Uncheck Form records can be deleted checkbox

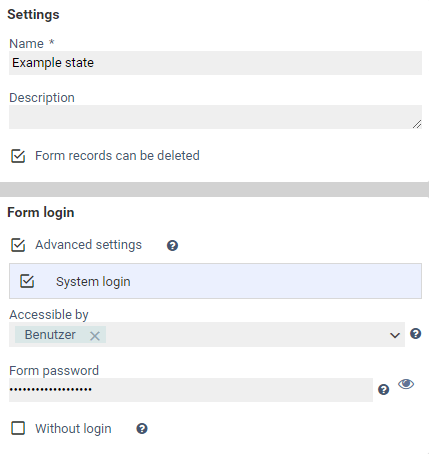pyautogui.click(x=18, y=156)
